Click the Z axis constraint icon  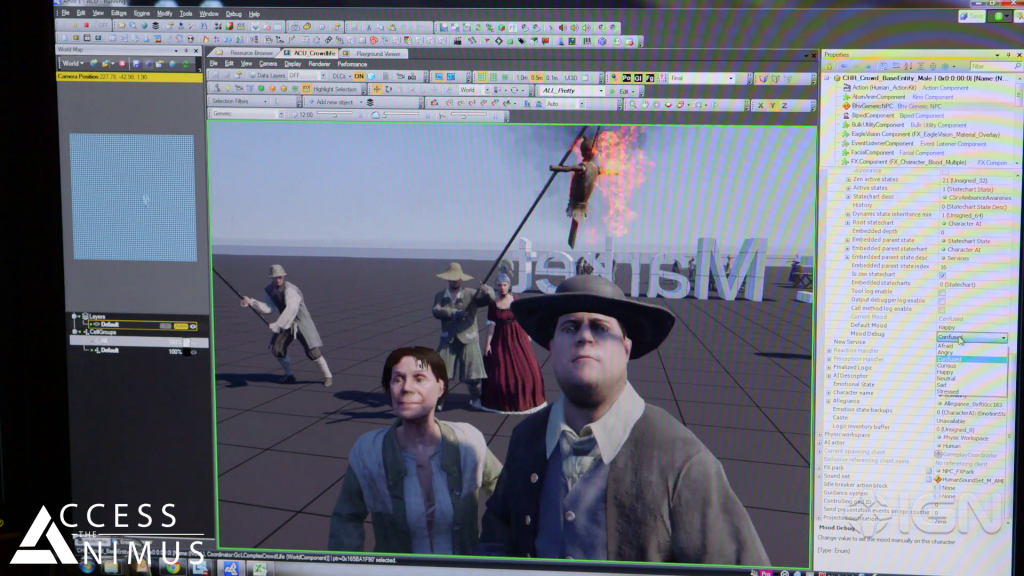click(x=786, y=103)
